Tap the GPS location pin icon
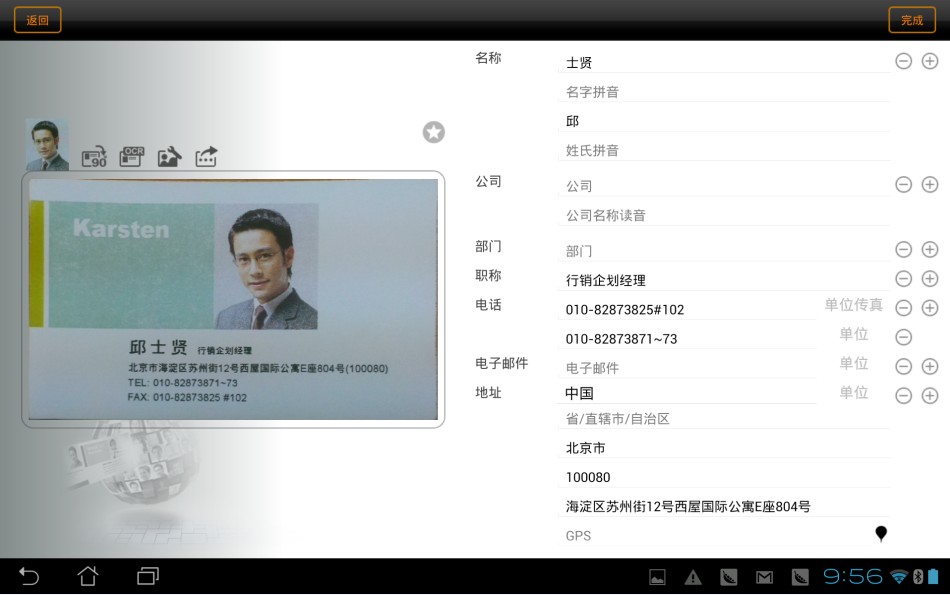The image size is (950, 595). click(x=881, y=534)
